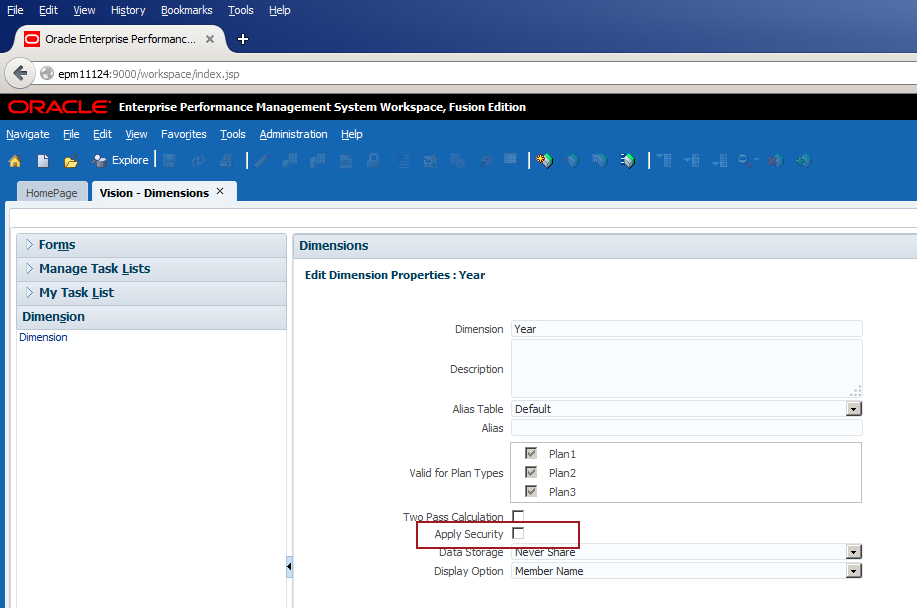
Task: Click the dimmed Print toolbar icon
Action: [x=226, y=161]
